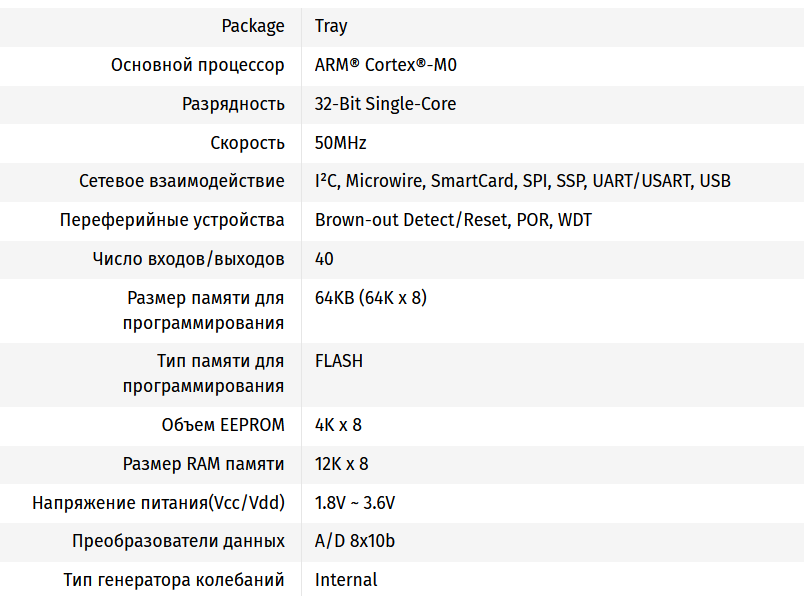Select the "ARM® Cortex®-M0" value

pyautogui.click(x=386, y=65)
